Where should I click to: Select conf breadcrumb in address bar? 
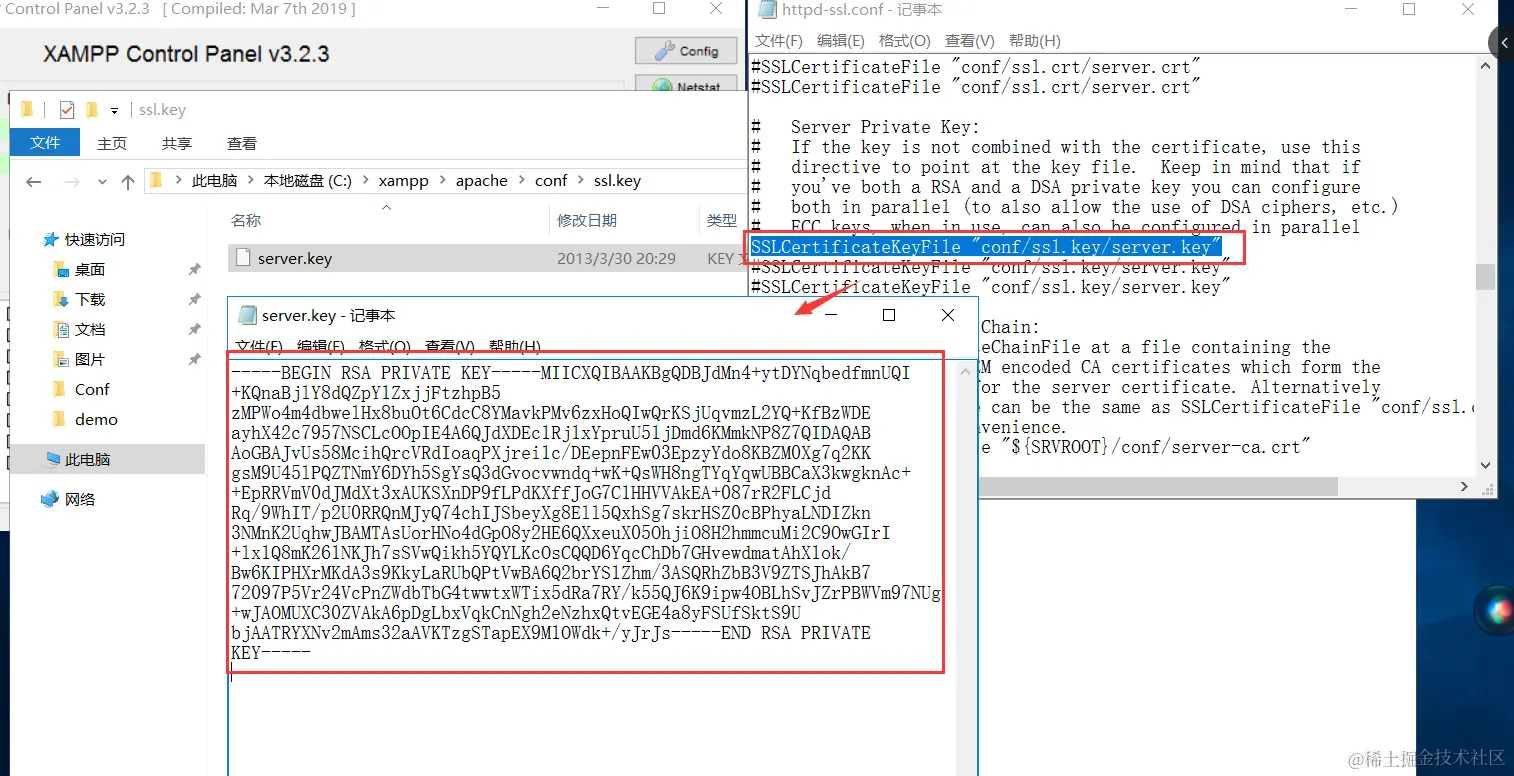[x=551, y=181]
